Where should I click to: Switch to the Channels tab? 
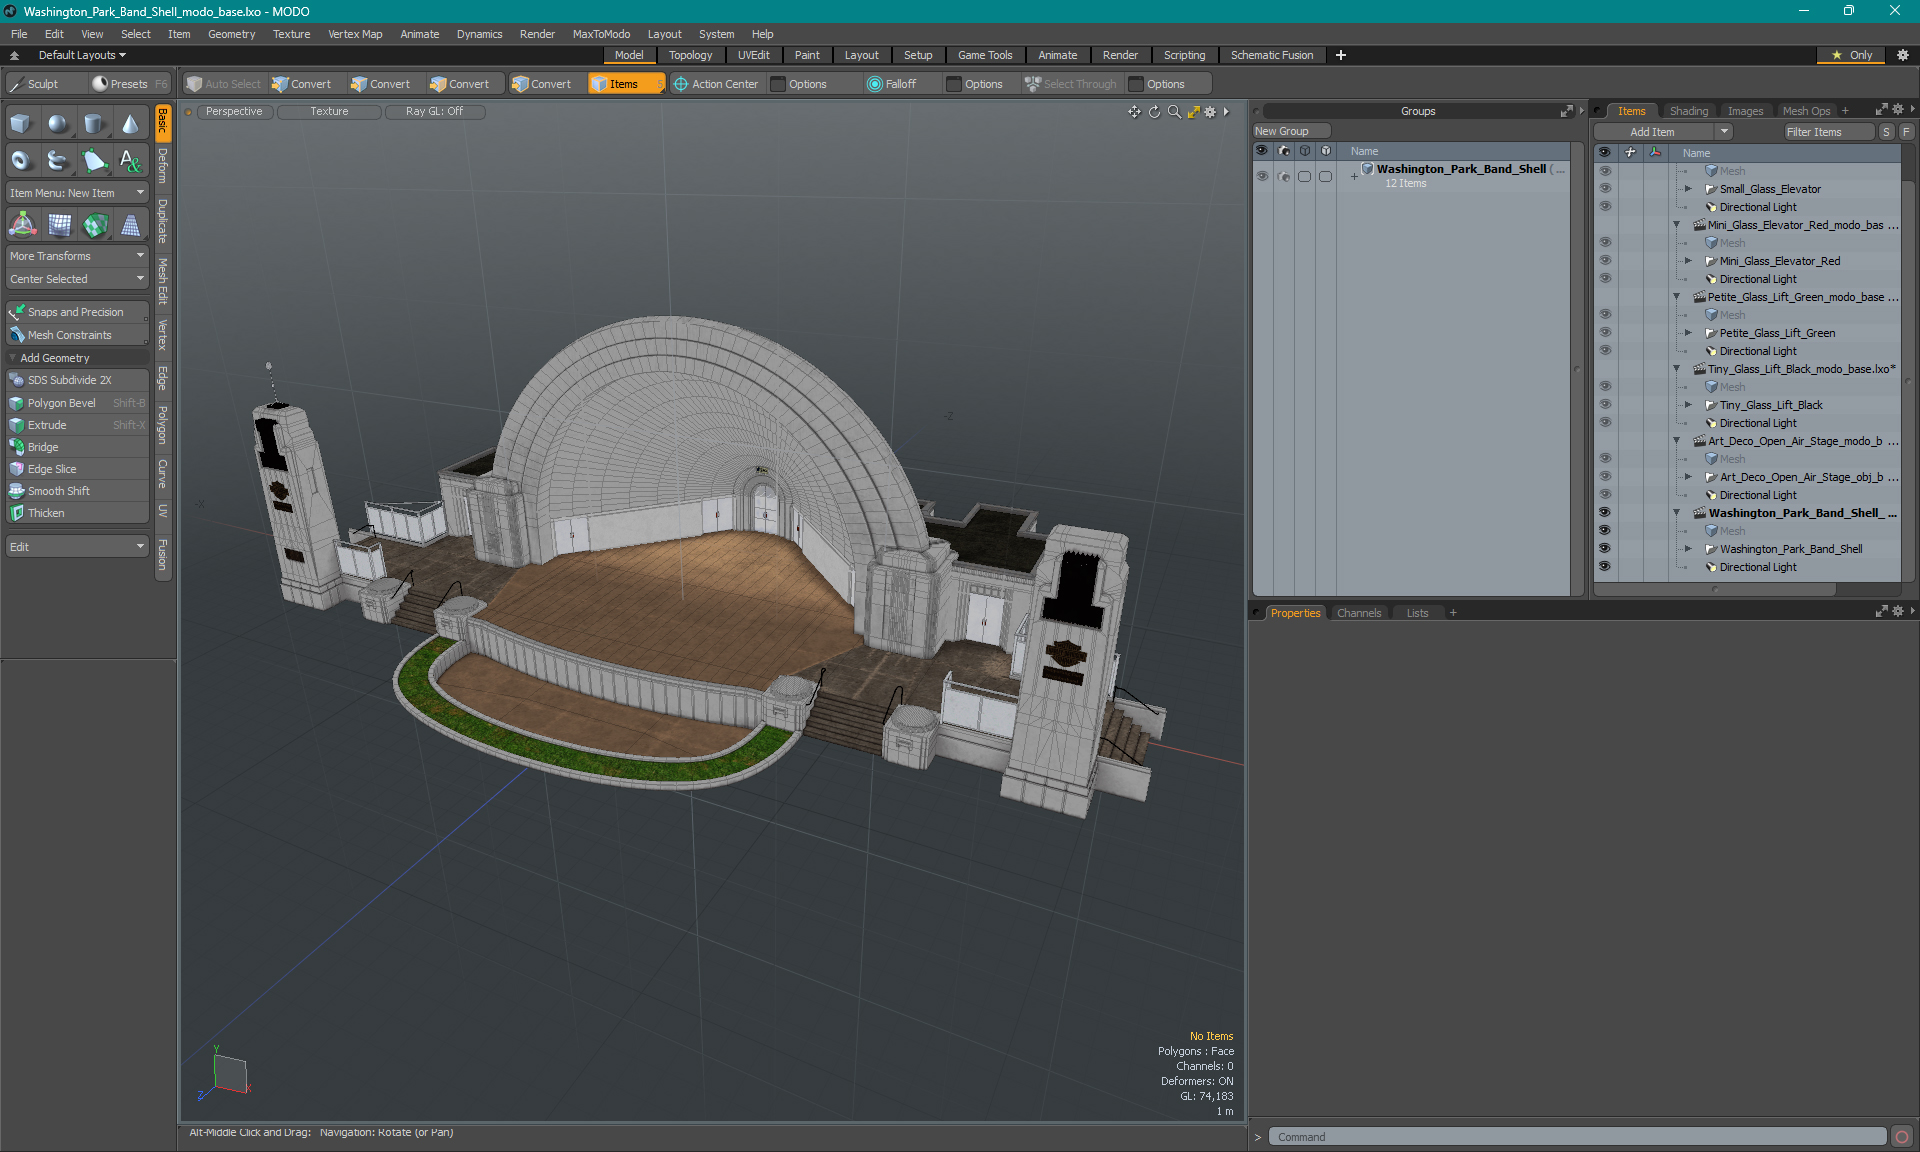[x=1358, y=613]
